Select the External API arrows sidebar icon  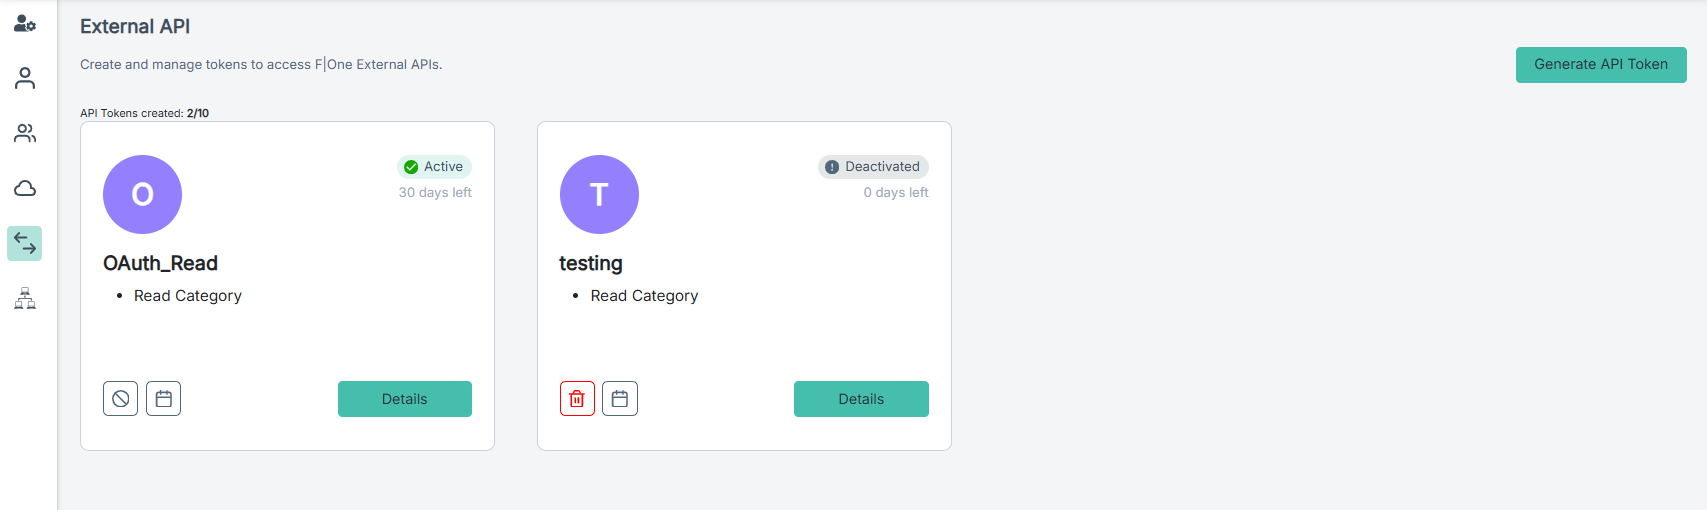[25, 243]
